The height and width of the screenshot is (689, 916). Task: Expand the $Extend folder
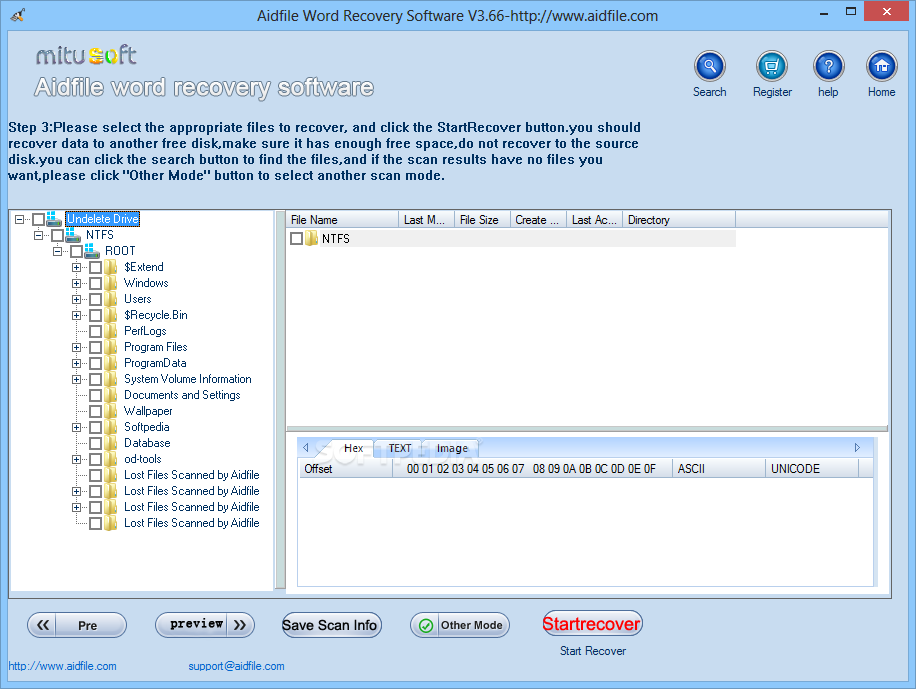click(x=77, y=267)
